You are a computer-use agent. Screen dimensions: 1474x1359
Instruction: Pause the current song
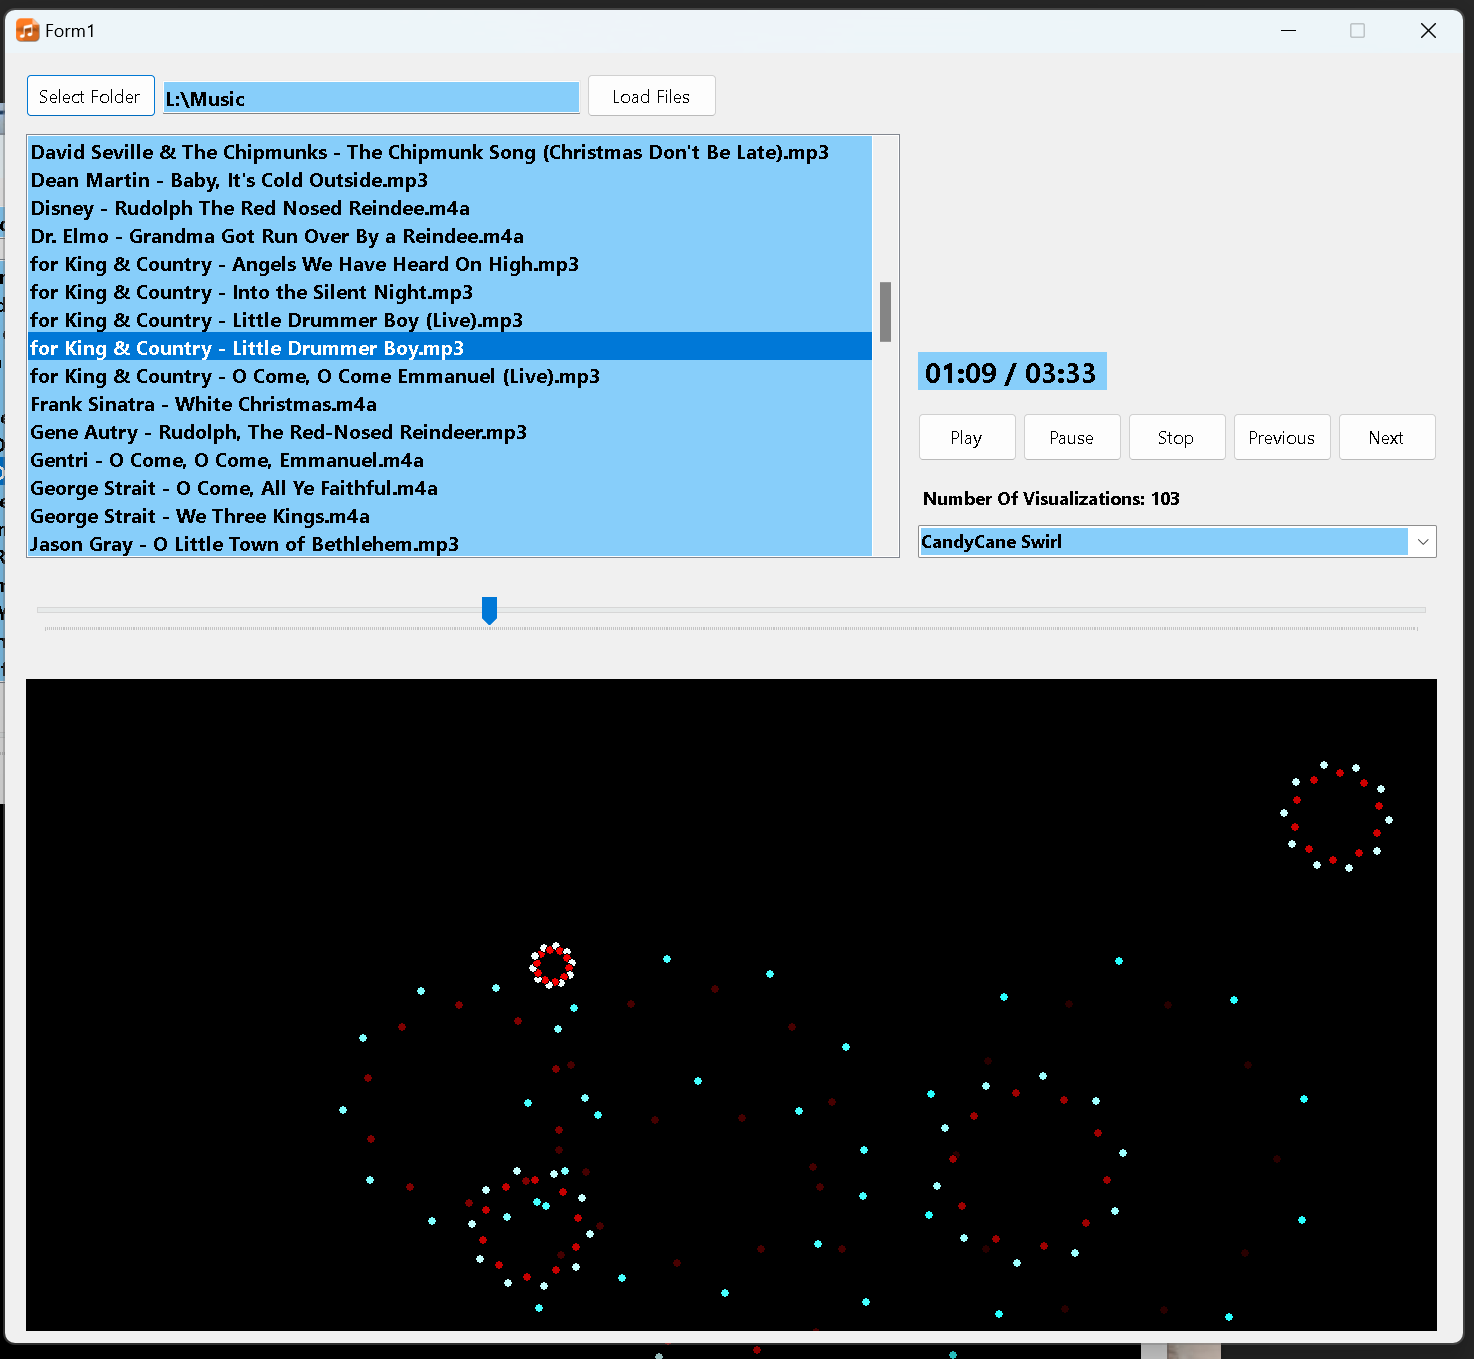(1072, 437)
